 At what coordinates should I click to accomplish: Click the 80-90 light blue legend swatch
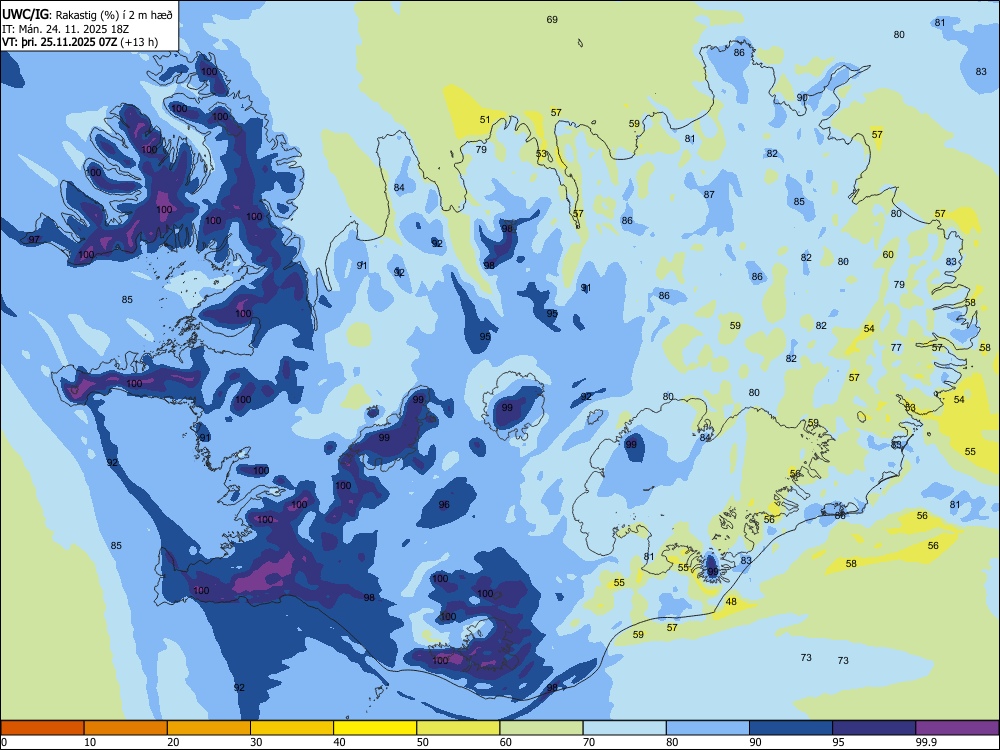tap(707, 728)
